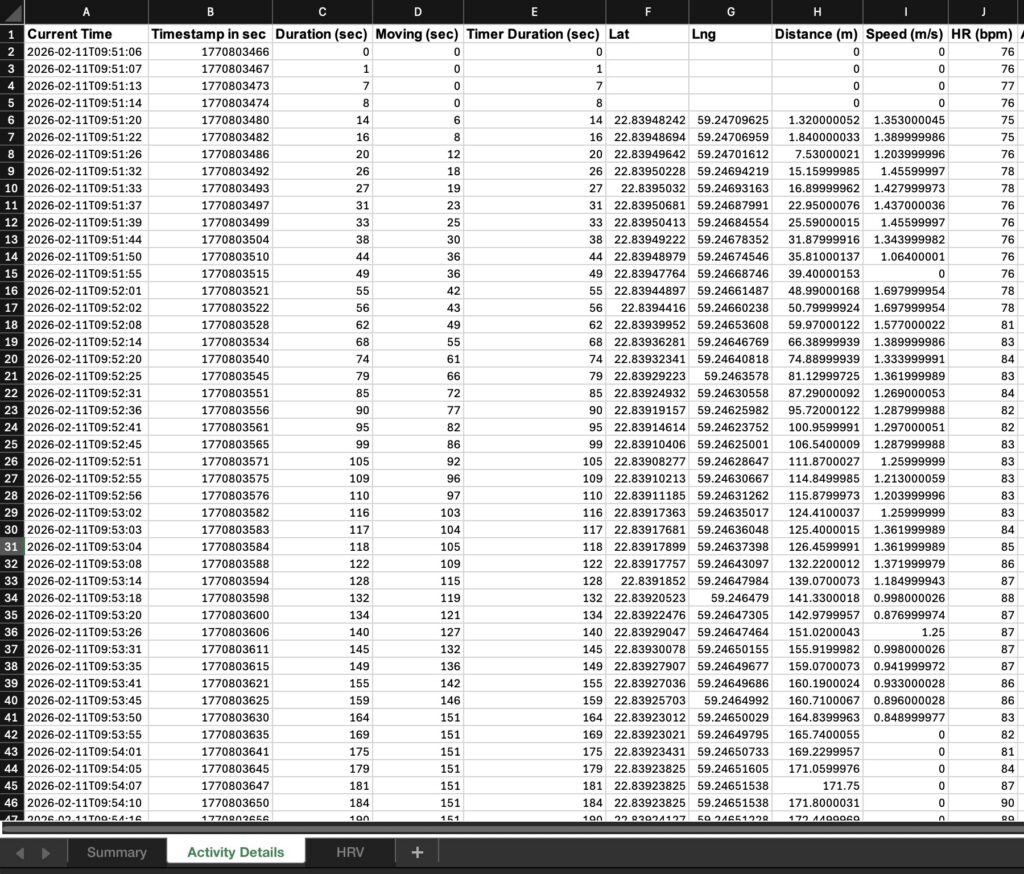Image resolution: width=1024 pixels, height=874 pixels.
Task: Click the horizontal scrollbar below the grid
Action: pyautogui.click(x=512, y=828)
